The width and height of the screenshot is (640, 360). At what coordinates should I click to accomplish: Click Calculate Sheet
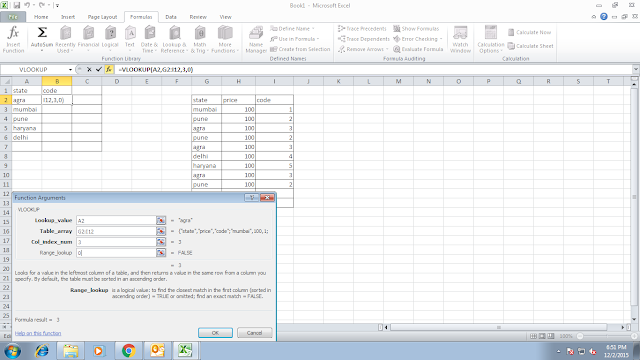point(531,46)
